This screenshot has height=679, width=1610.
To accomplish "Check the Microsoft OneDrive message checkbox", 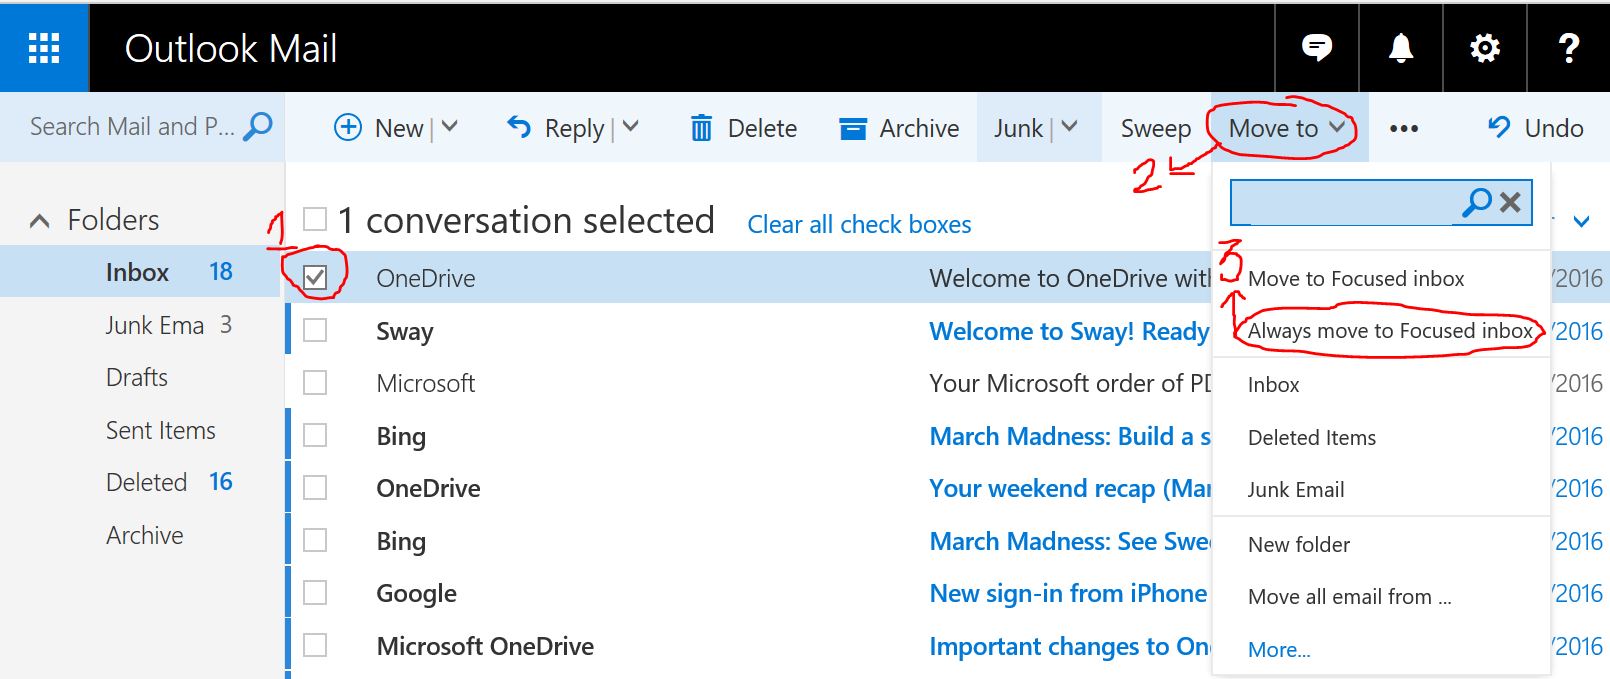I will click(315, 645).
